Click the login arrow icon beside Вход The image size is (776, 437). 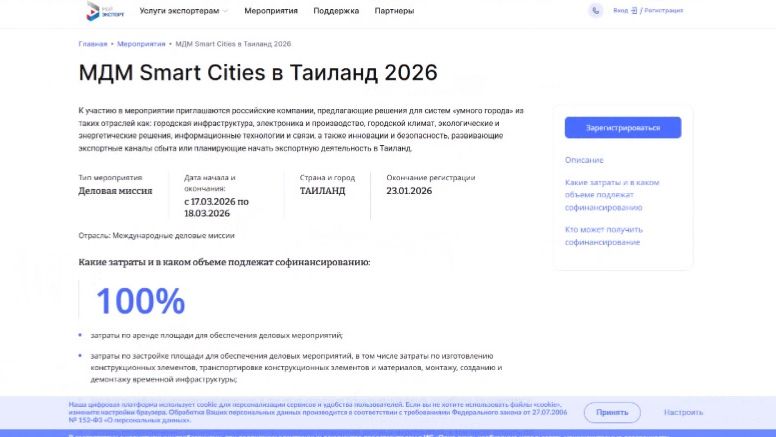tap(634, 10)
